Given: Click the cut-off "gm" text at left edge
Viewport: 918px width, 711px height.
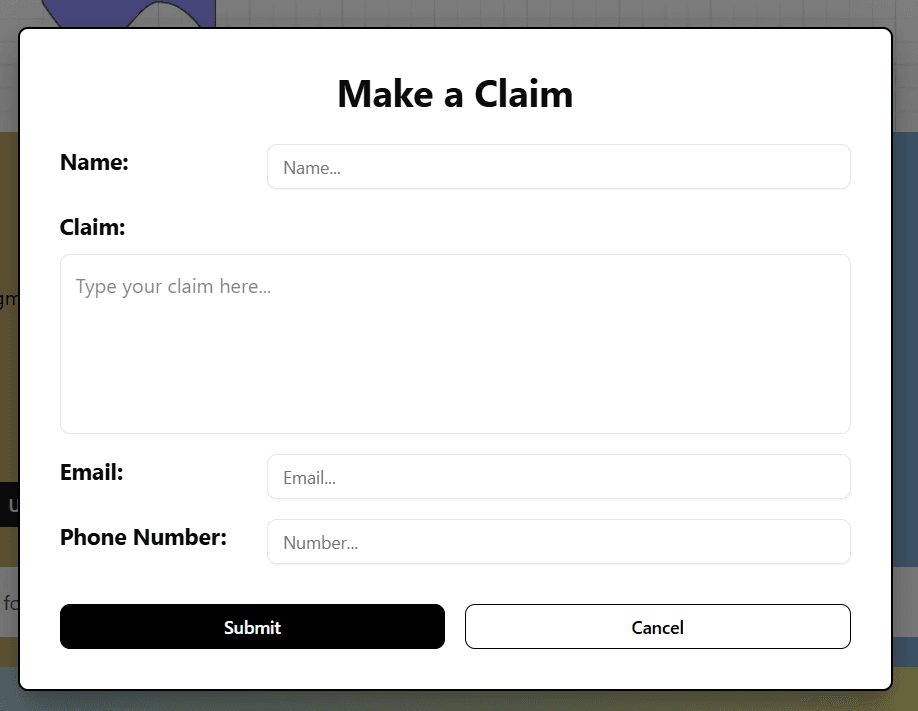Looking at the screenshot, I should [8, 299].
